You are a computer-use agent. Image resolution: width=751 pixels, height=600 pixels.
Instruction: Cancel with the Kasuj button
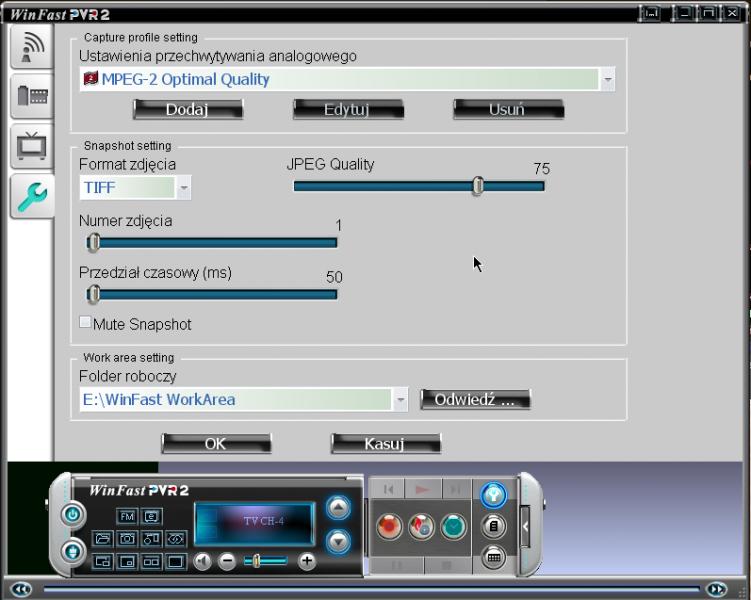[x=386, y=444]
